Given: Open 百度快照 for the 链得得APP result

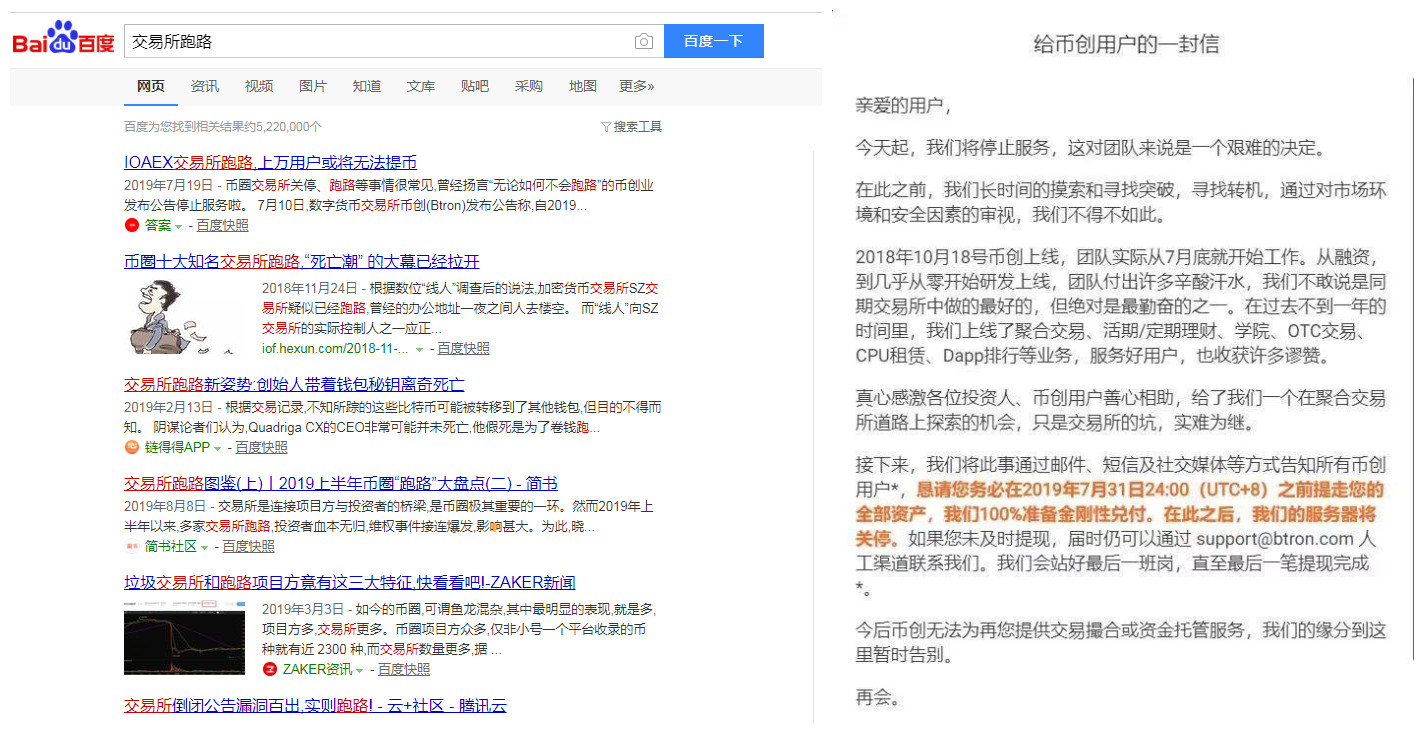Looking at the screenshot, I should (x=261, y=448).
